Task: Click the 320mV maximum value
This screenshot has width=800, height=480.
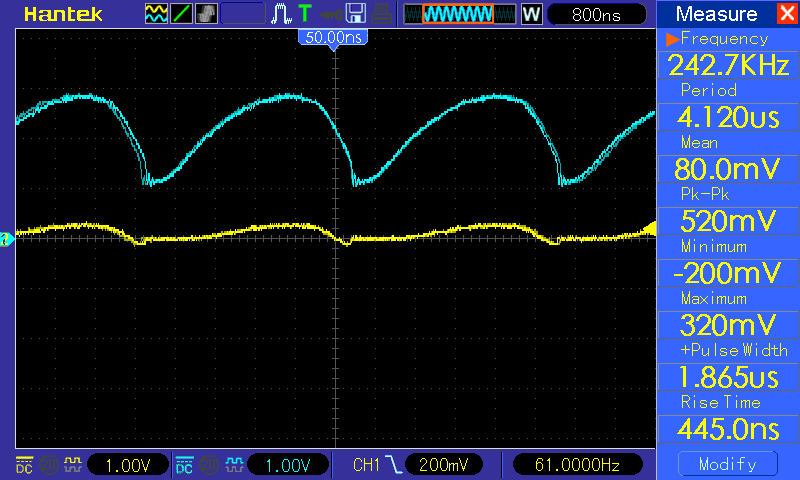Action: click(729, 325)
